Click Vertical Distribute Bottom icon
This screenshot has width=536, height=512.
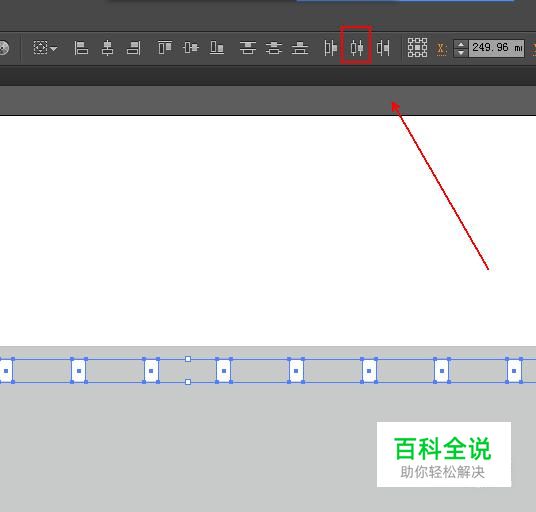(300, 48)
